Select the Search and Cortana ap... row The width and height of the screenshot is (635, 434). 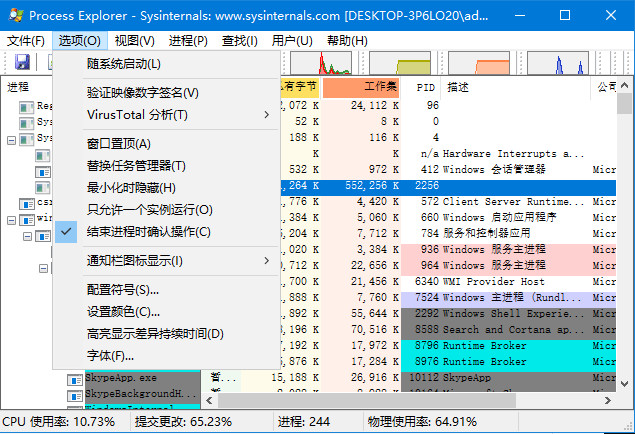448,330
